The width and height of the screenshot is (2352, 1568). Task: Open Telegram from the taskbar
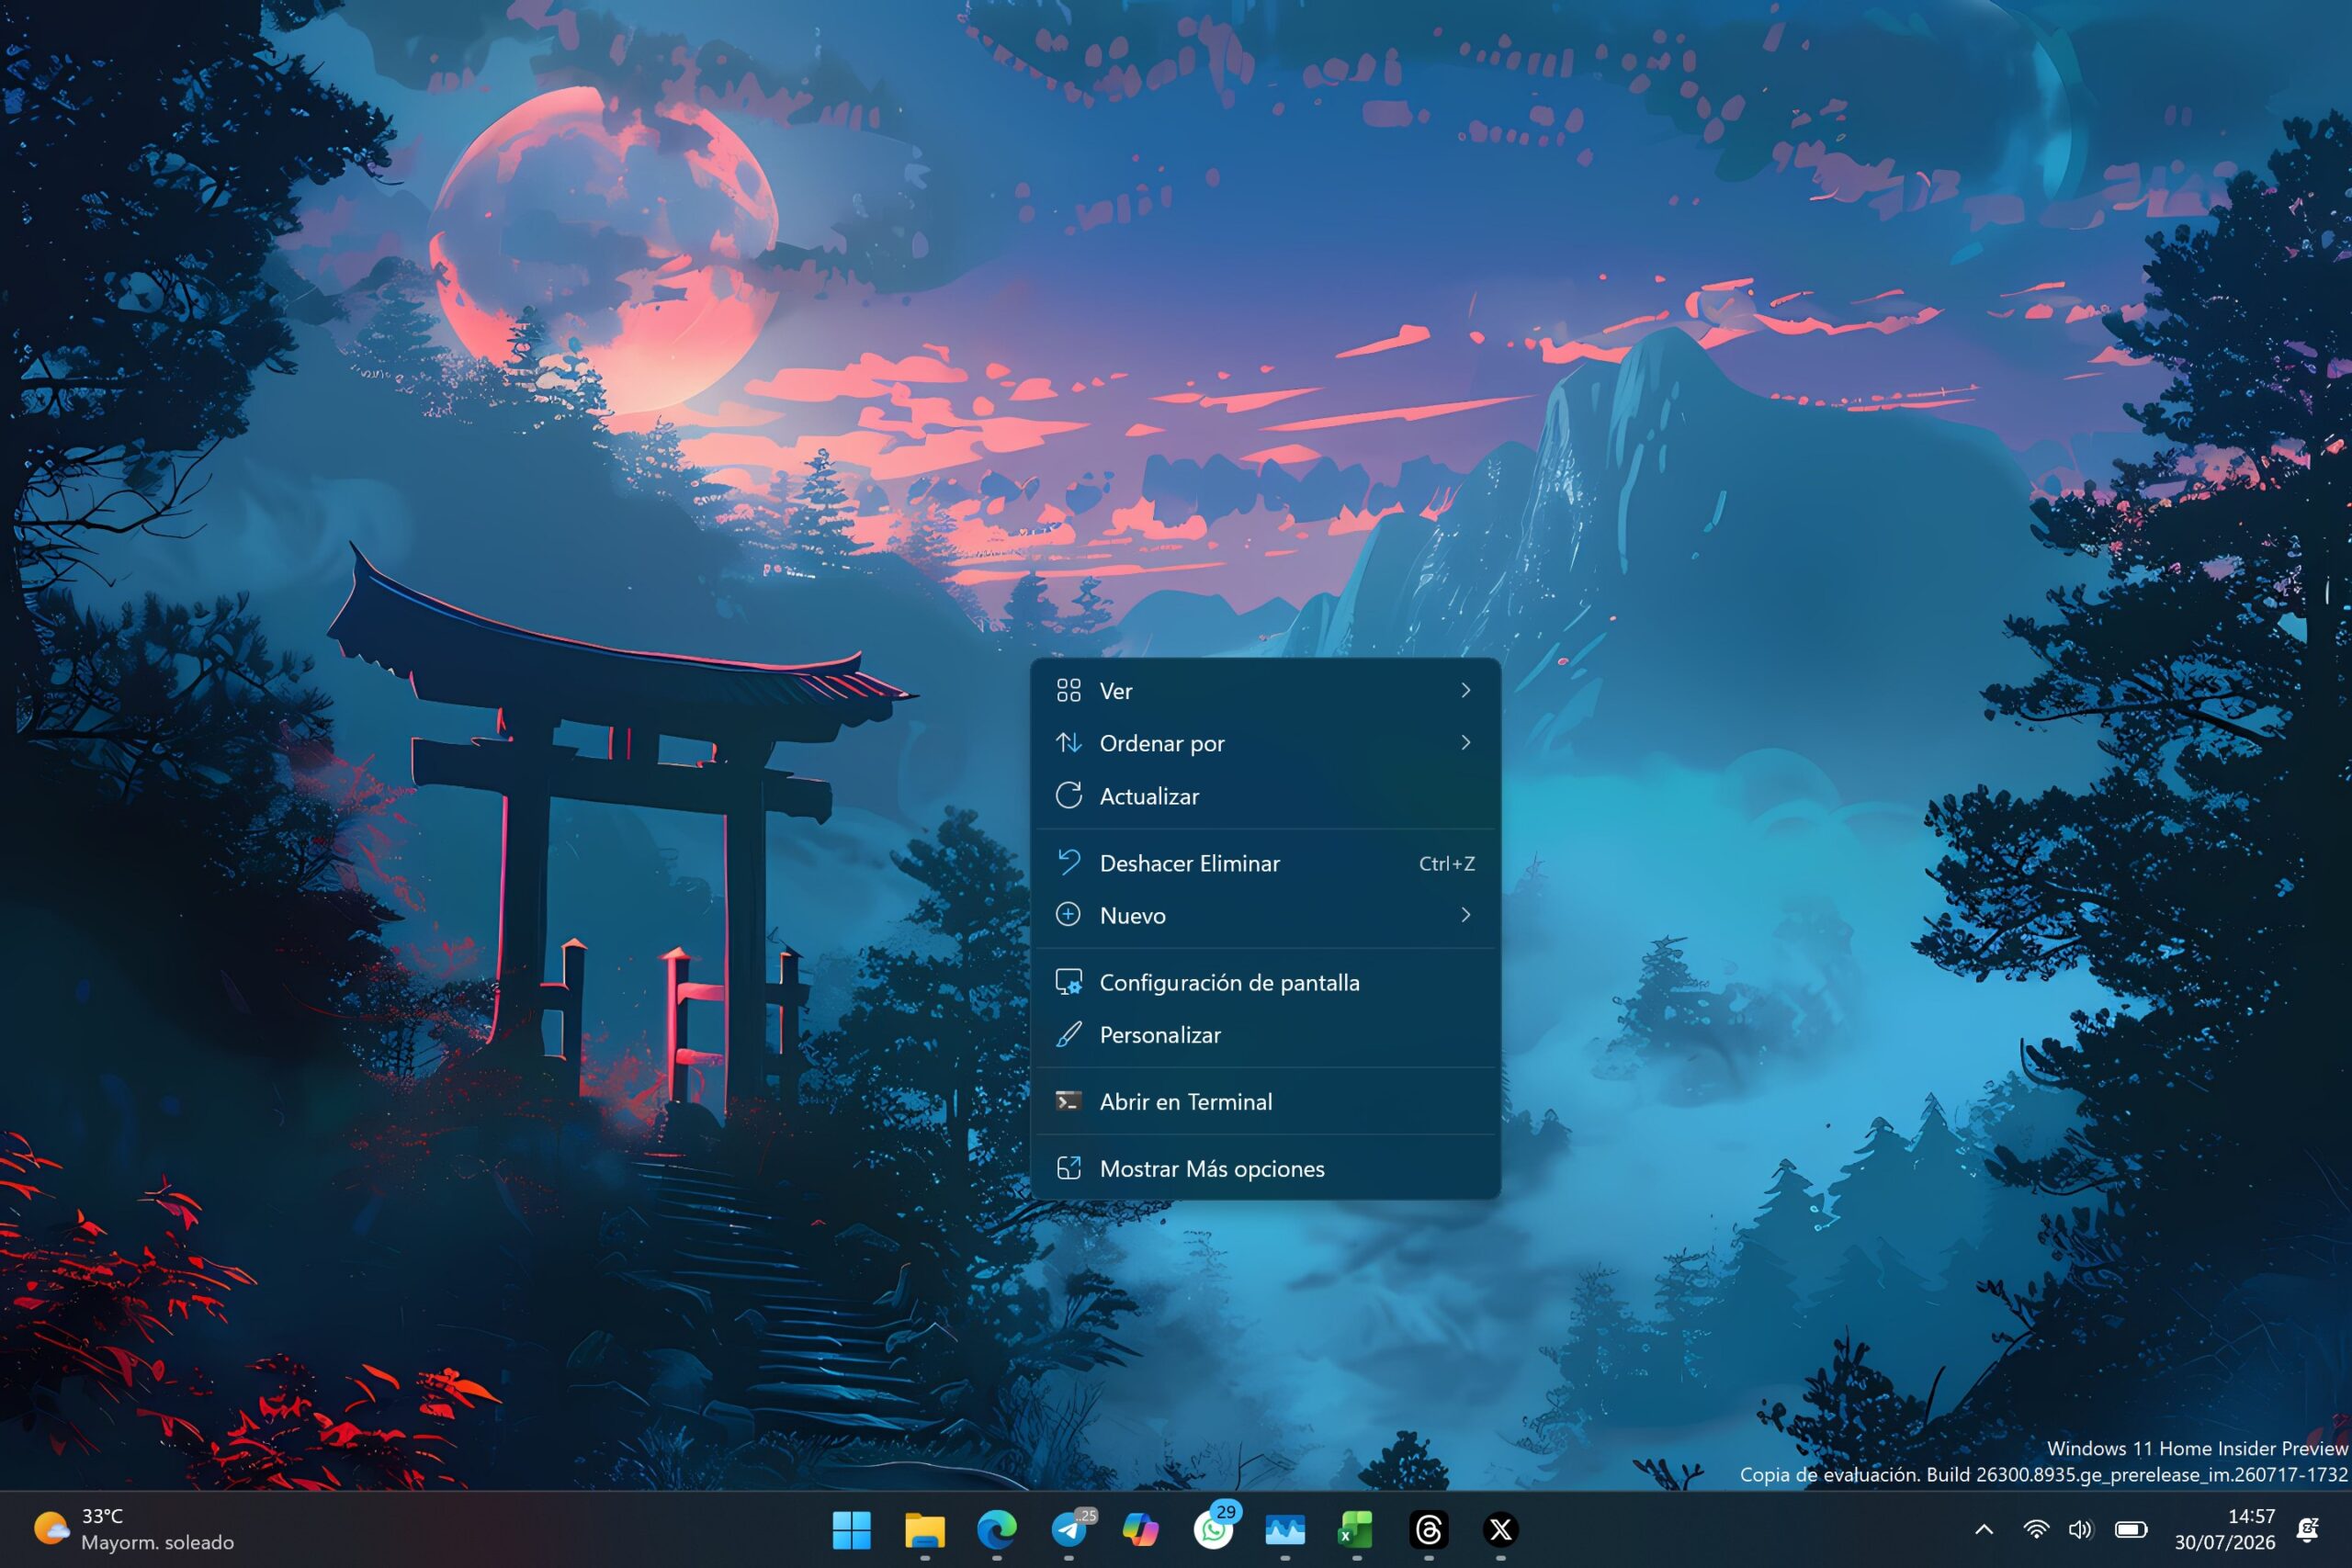tap(1069, 1529)
